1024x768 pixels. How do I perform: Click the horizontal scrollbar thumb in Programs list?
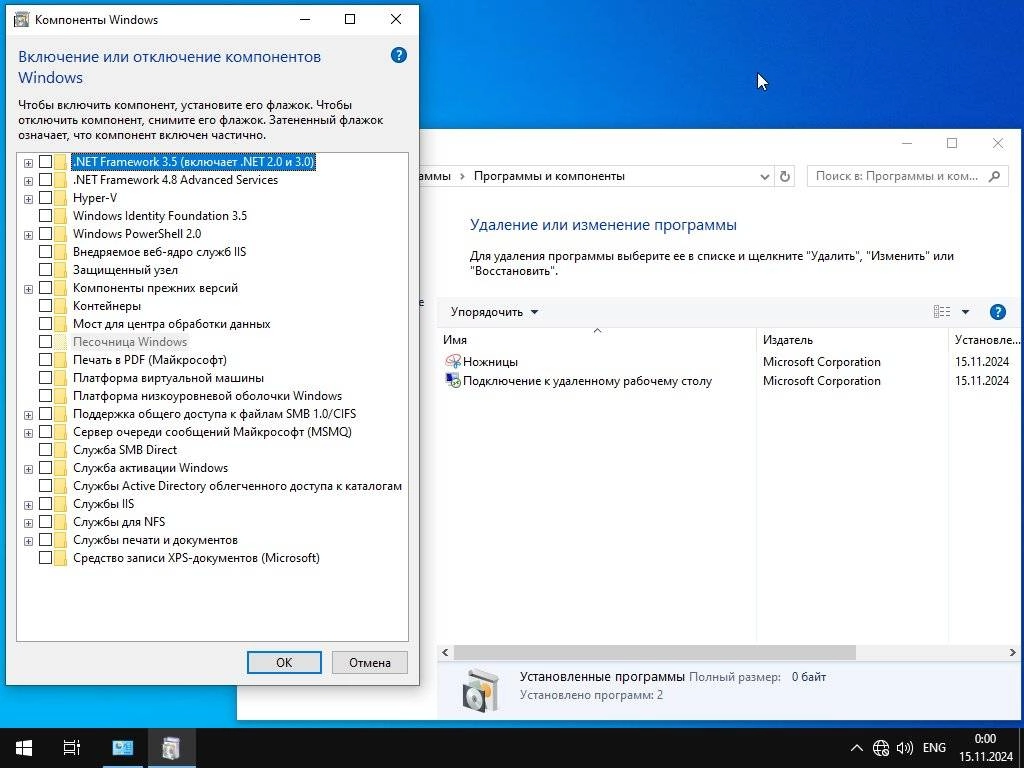tap(654, 652)
